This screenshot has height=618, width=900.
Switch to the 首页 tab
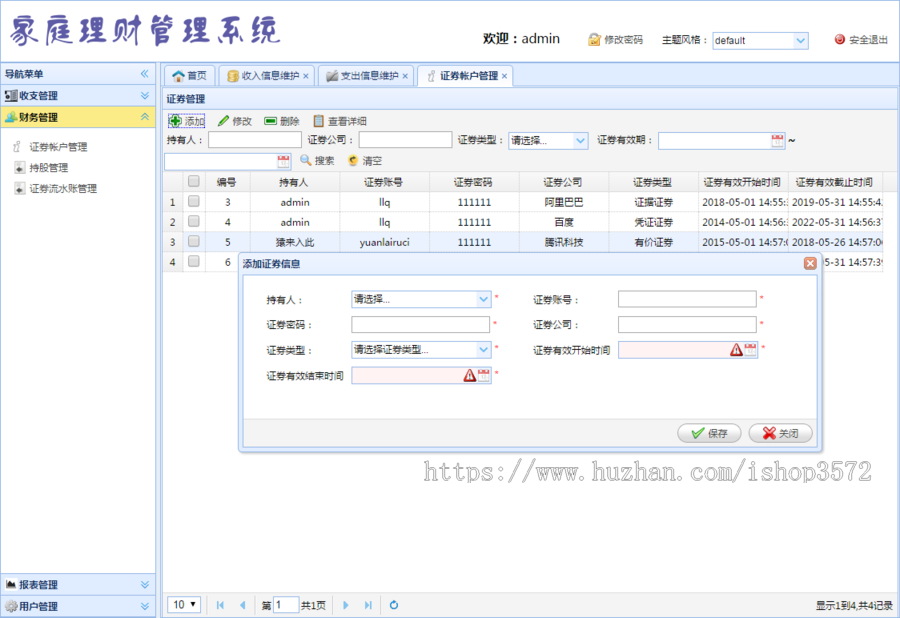coord(190,76)
